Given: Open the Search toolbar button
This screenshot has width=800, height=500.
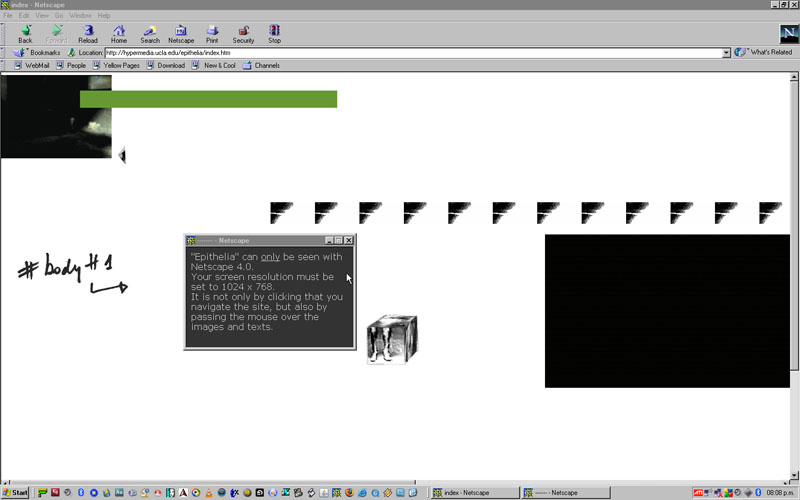Looking at the screenshot, I should (149, 34).
